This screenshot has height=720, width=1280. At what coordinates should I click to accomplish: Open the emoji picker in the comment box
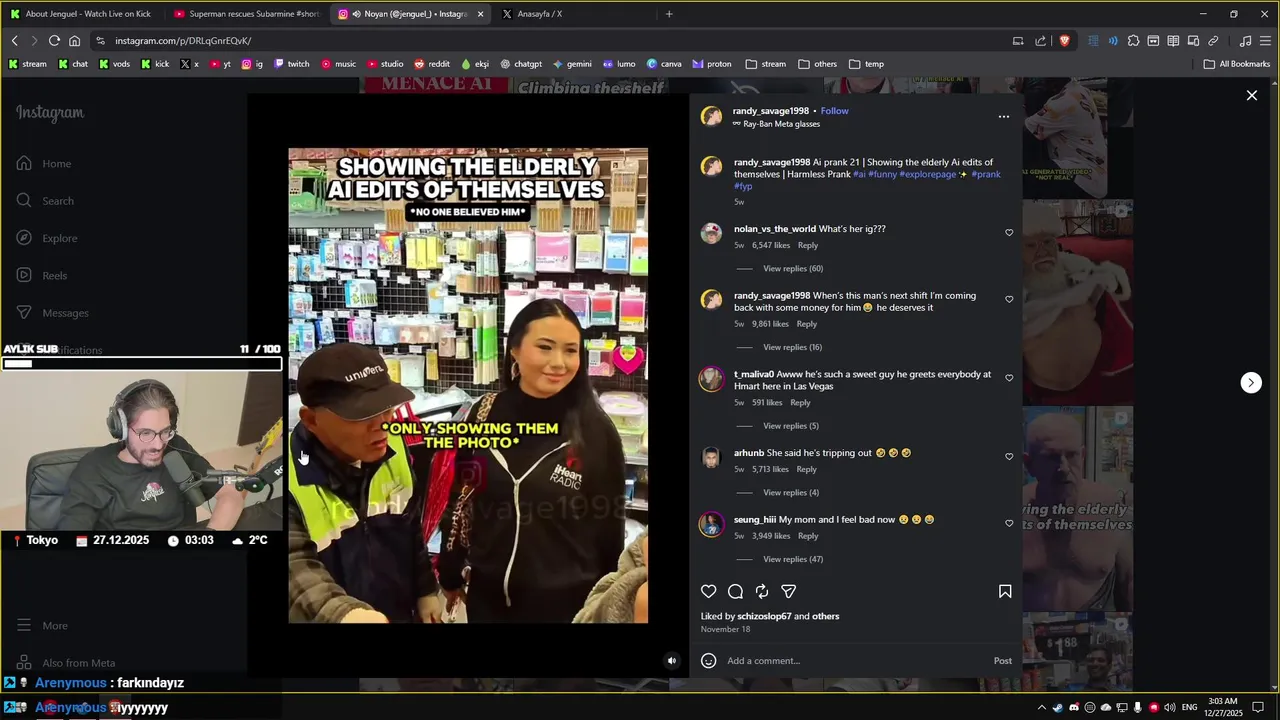[709, 660]
